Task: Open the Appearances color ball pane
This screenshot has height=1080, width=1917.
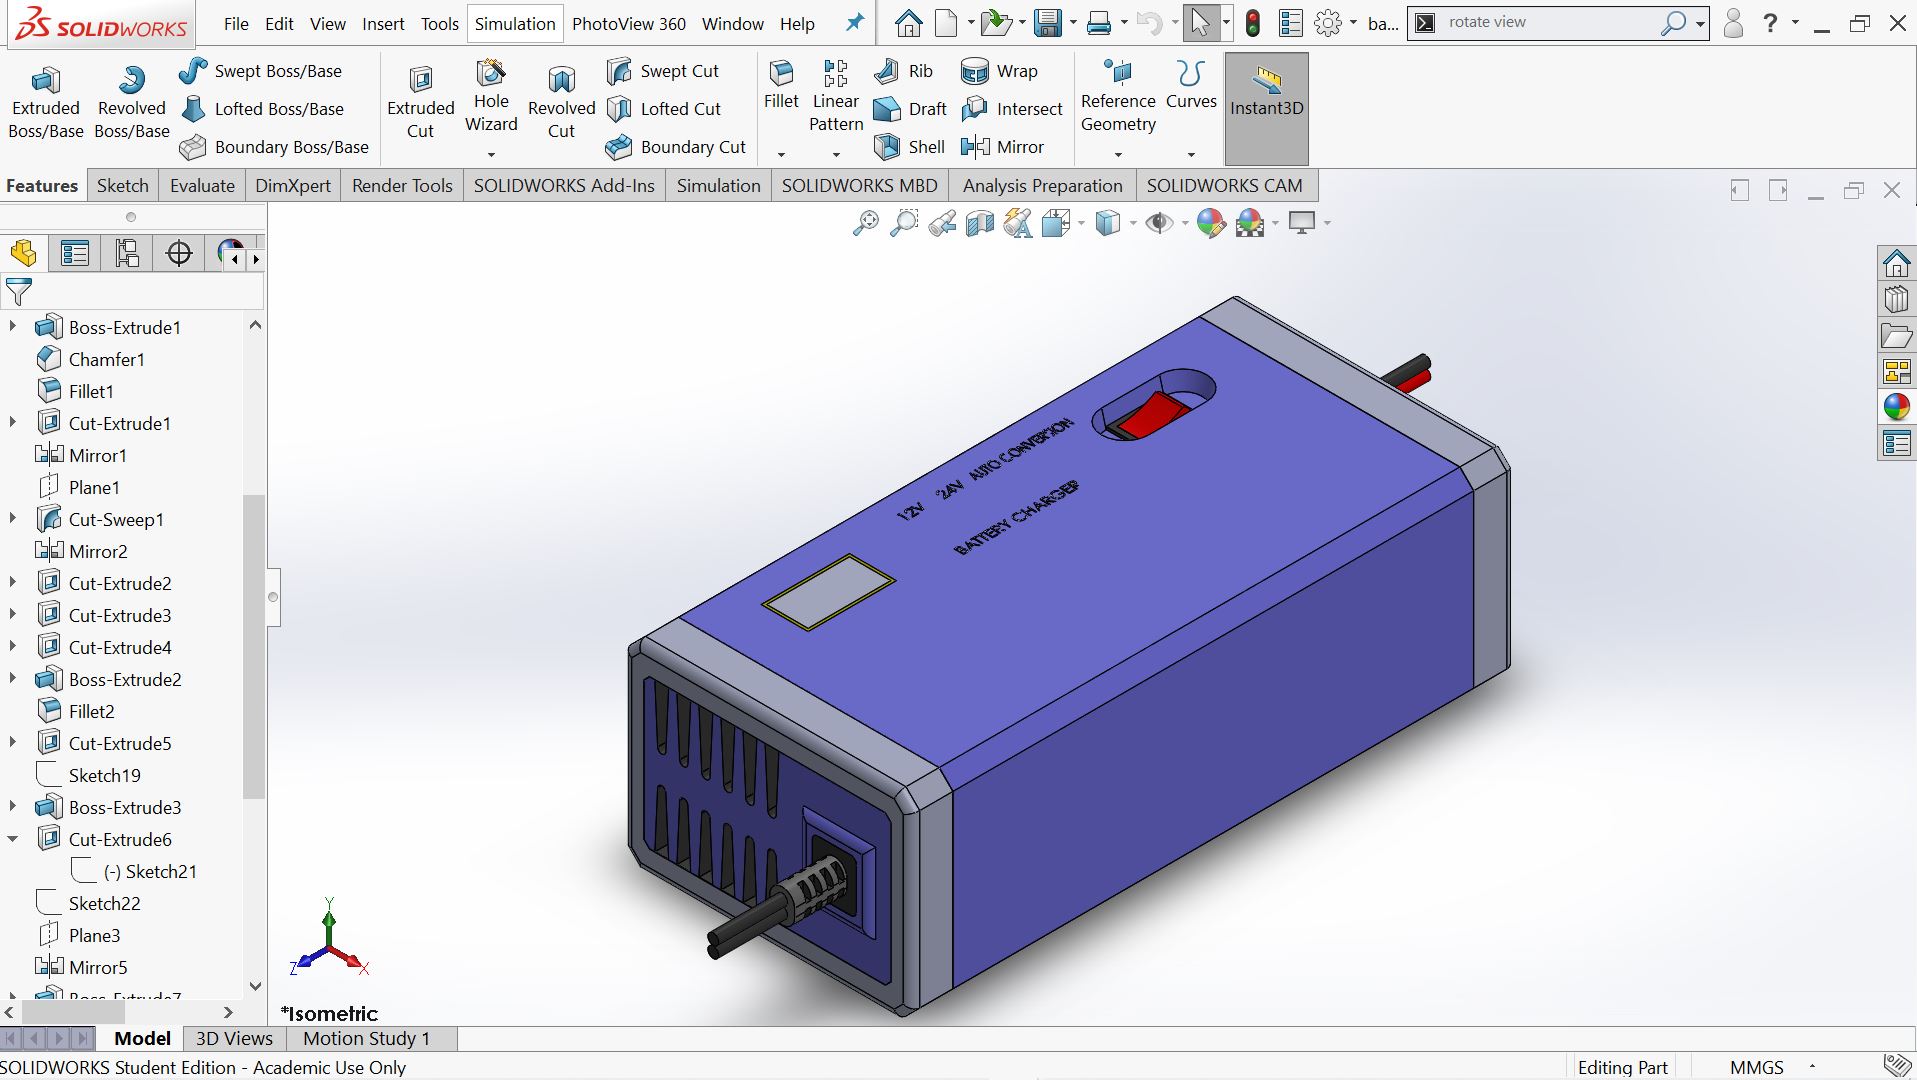Action: (1896, 407)
